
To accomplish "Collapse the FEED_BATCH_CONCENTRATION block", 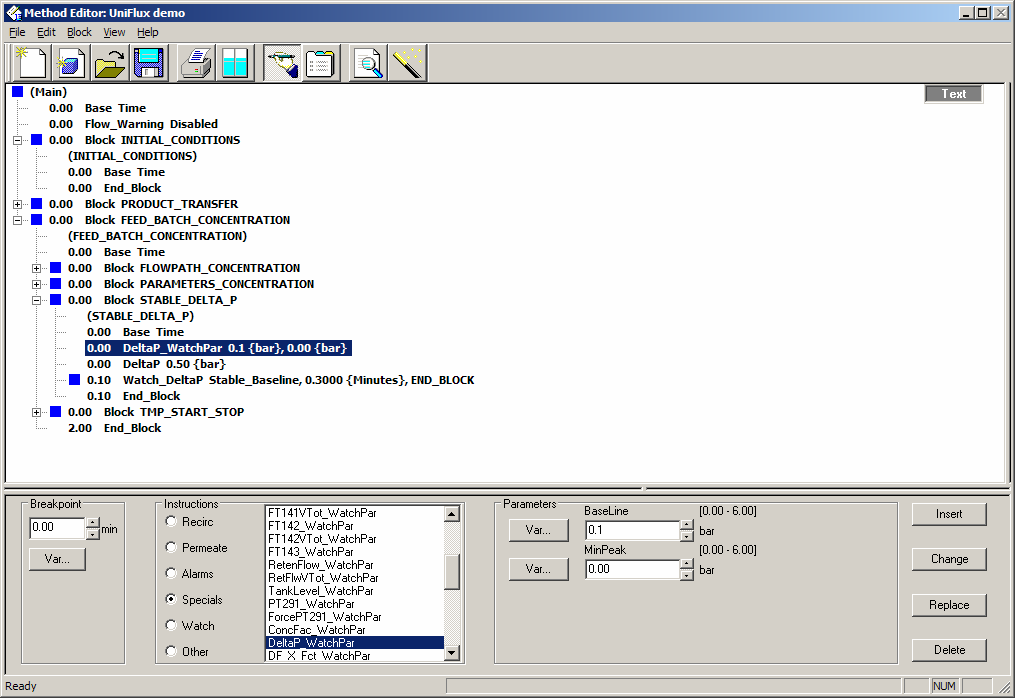I will coord(17,220).
